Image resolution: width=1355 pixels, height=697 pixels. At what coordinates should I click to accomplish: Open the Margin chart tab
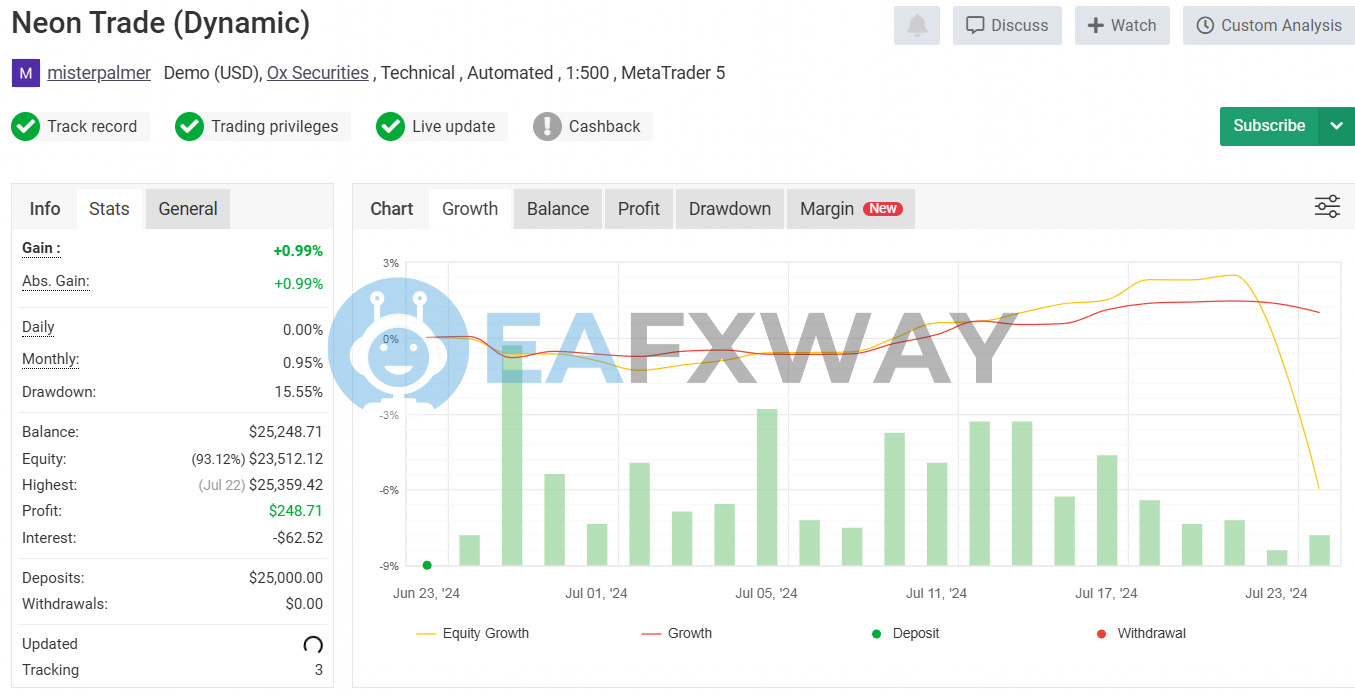point(851,209)
